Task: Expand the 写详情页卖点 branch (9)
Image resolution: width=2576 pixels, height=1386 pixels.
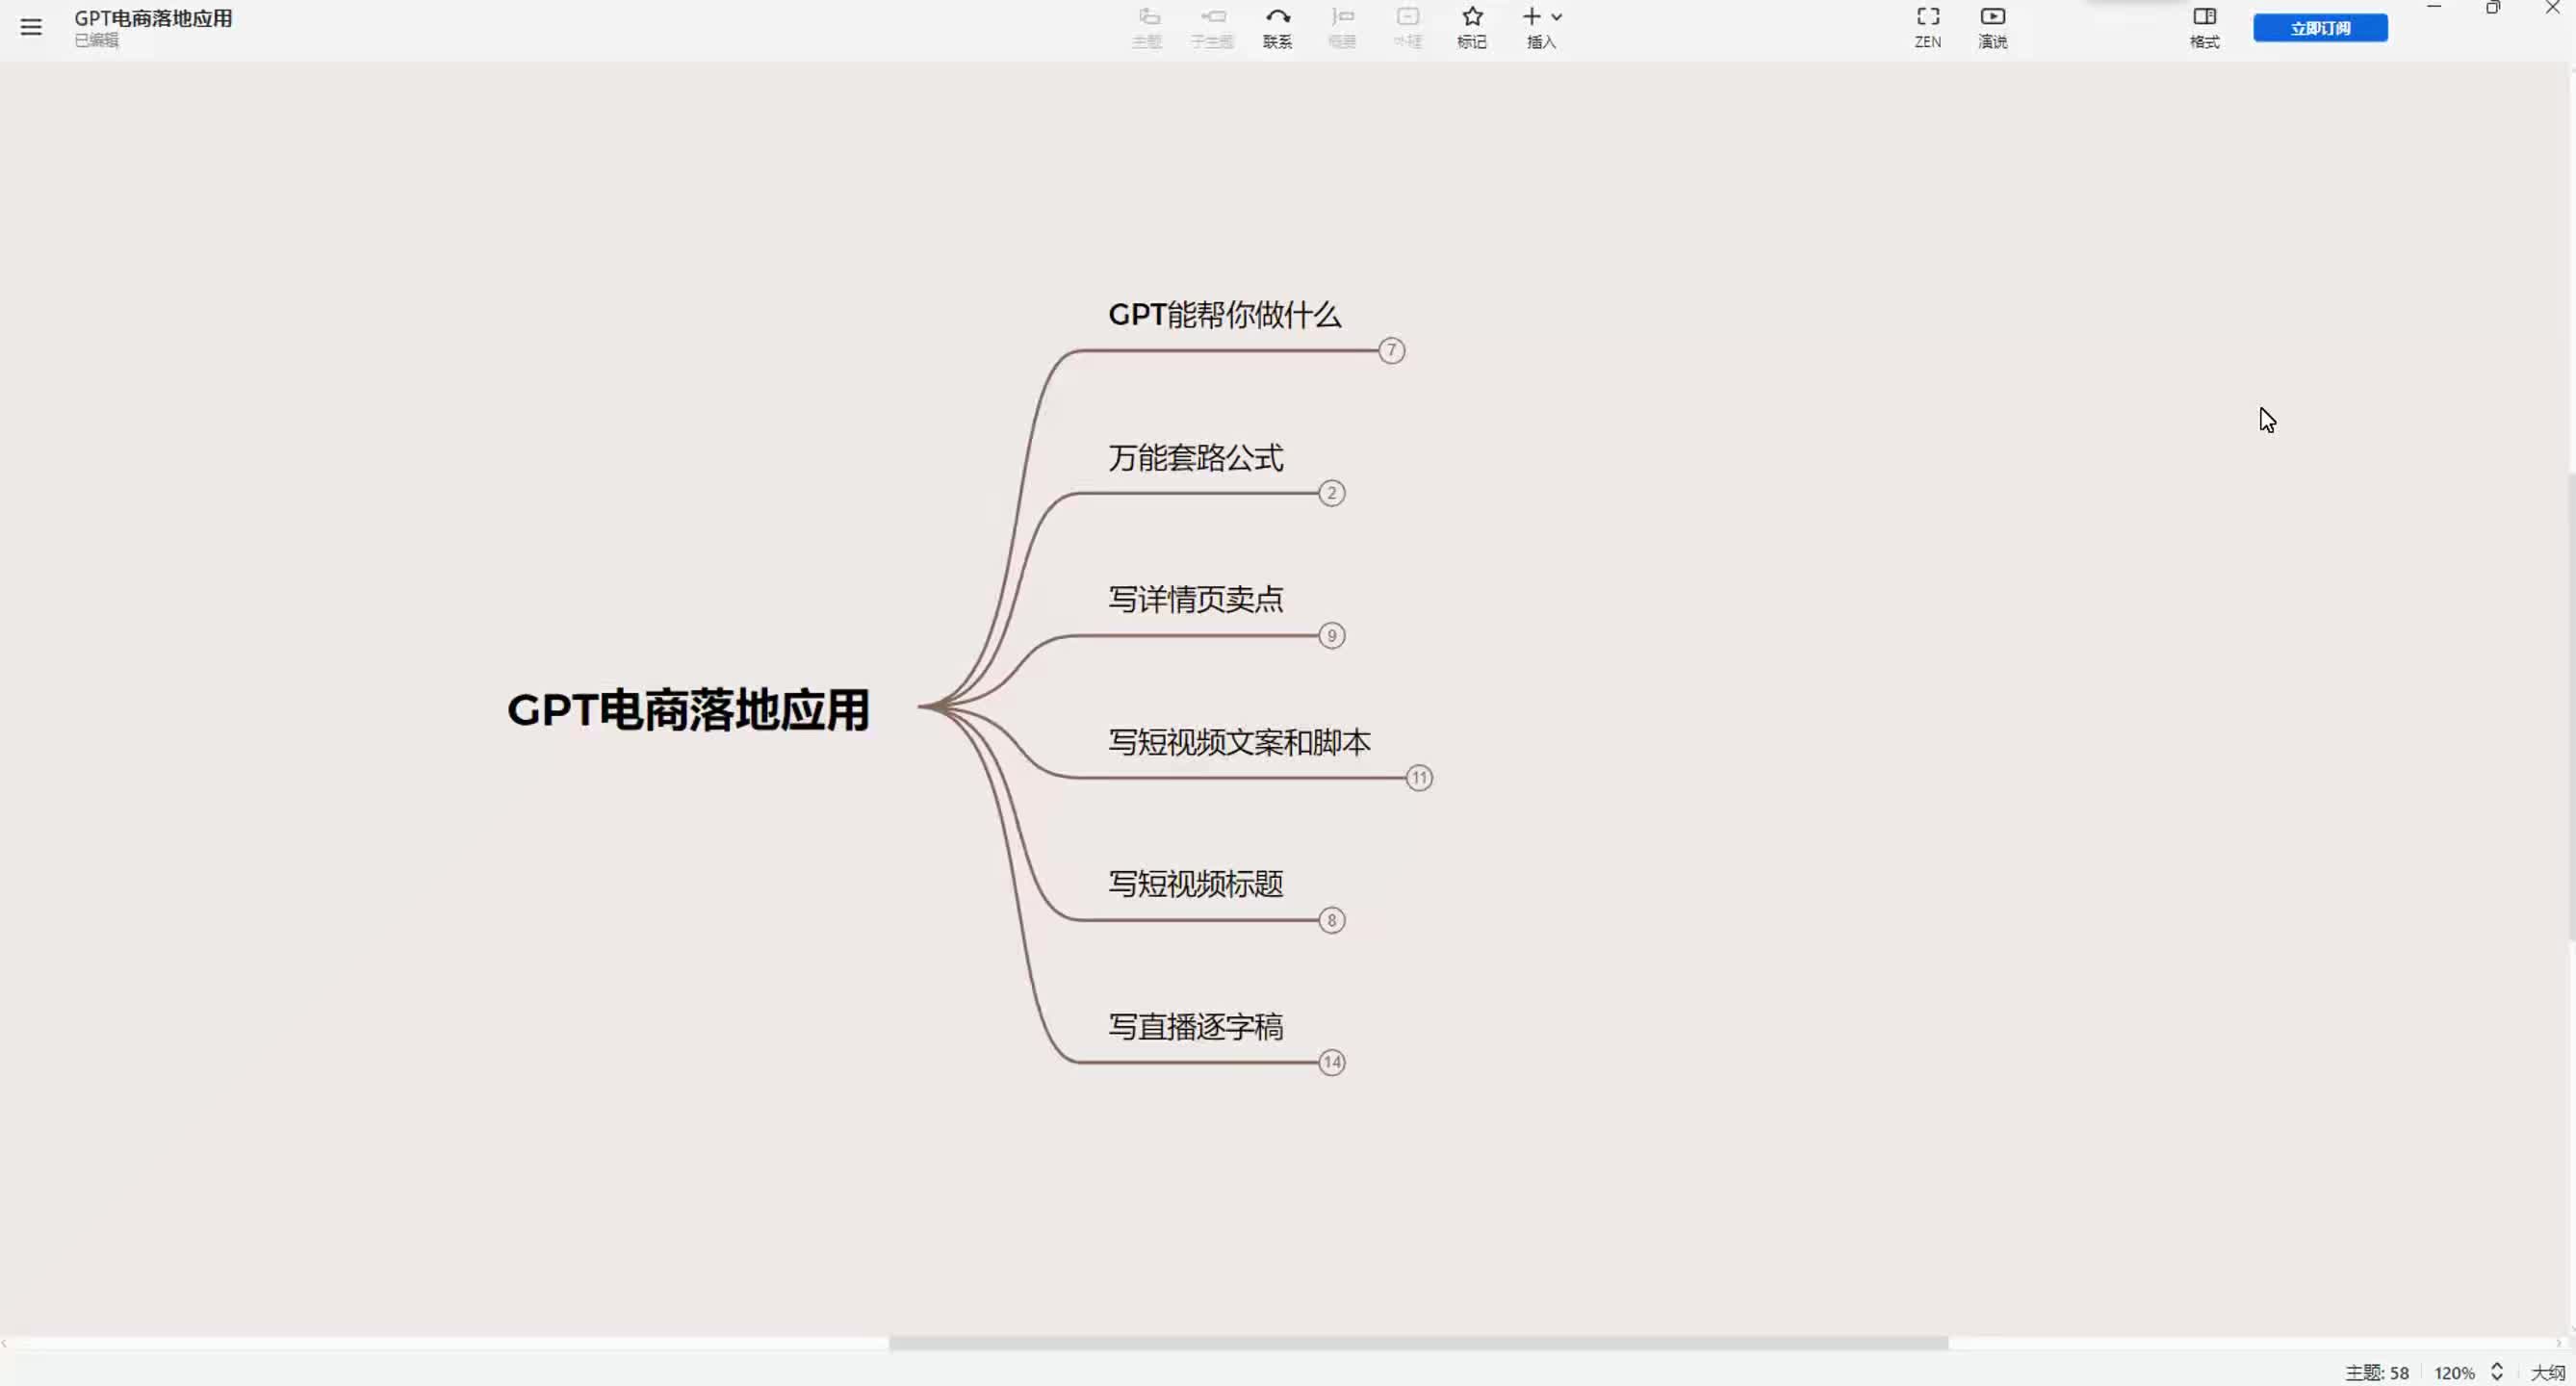Action: coord(1331,636)
